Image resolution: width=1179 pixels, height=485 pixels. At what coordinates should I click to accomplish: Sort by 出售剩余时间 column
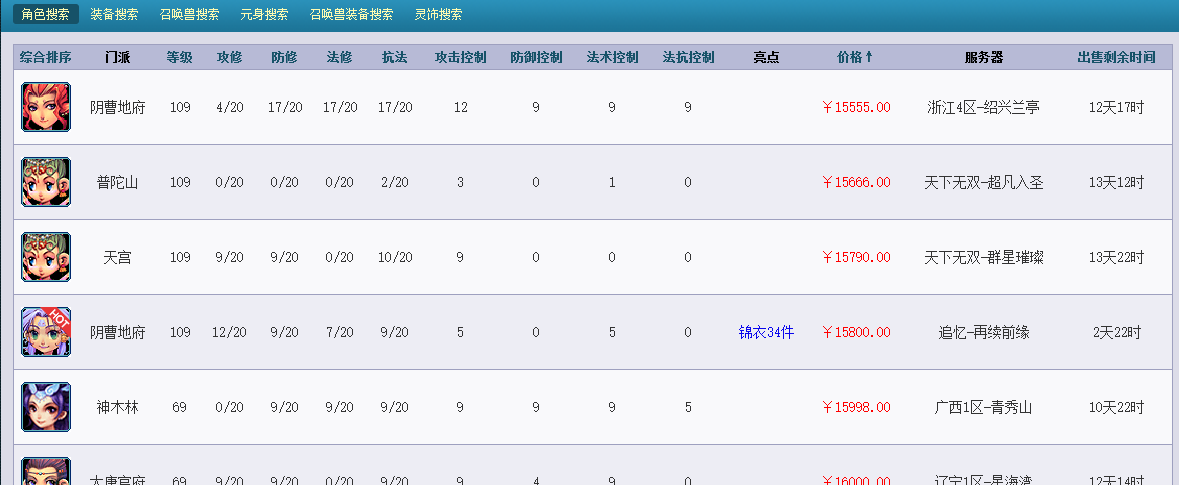pos(1116,58)
